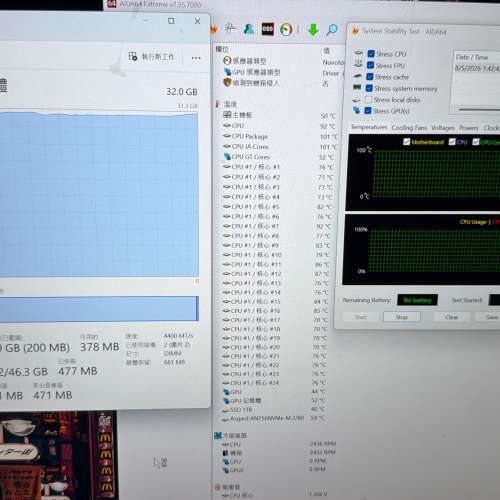This screenshot has width=500, height=500.
Task: Click the 32.0 GB memory total label
Action: tap(182, 92)
